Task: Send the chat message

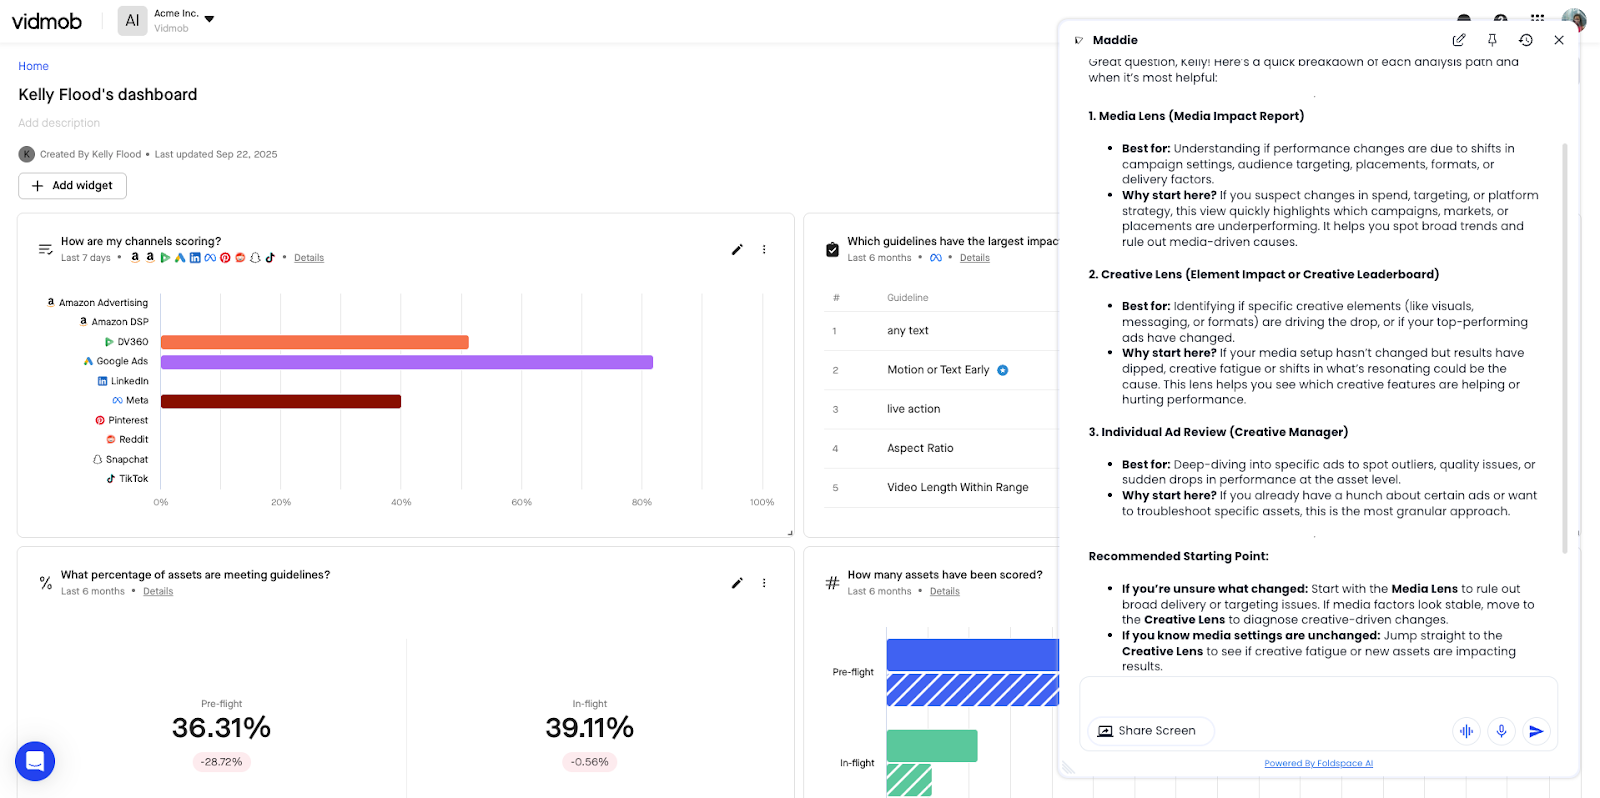Action: click(x=1536, y=731)
